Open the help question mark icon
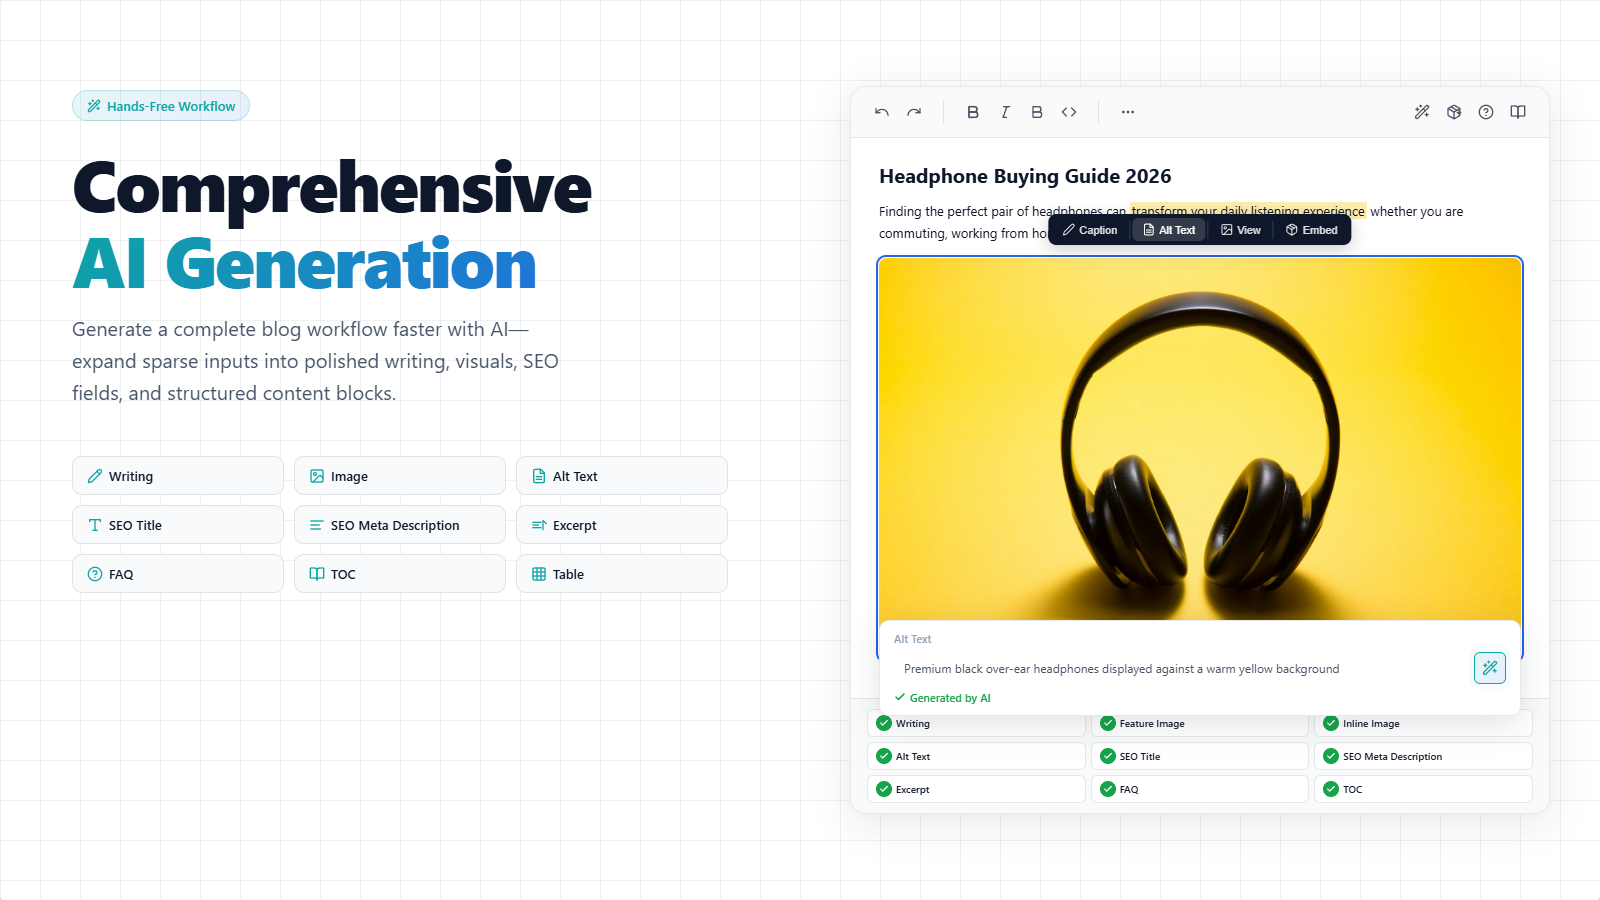The image size is (1600, 900). (x=1486, y=112)
